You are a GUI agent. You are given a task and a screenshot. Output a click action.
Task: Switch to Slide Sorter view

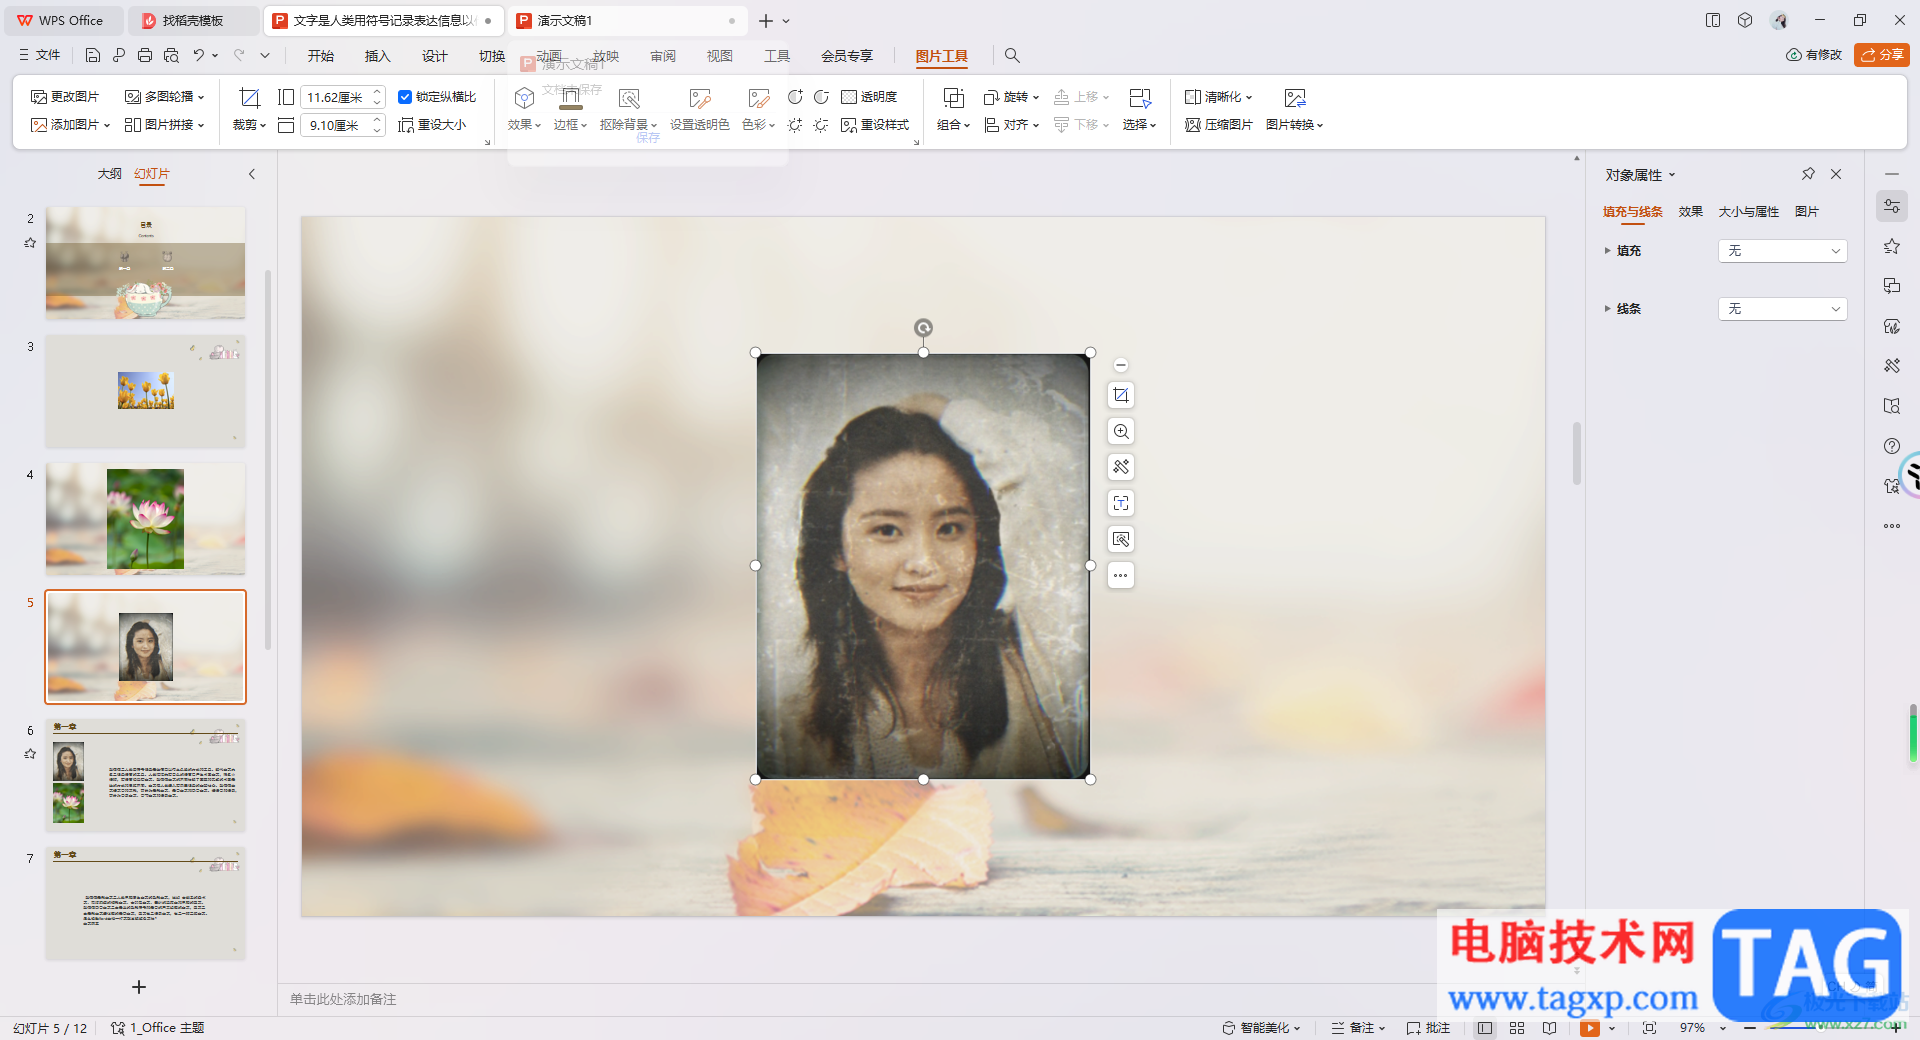point(1517,1028)
